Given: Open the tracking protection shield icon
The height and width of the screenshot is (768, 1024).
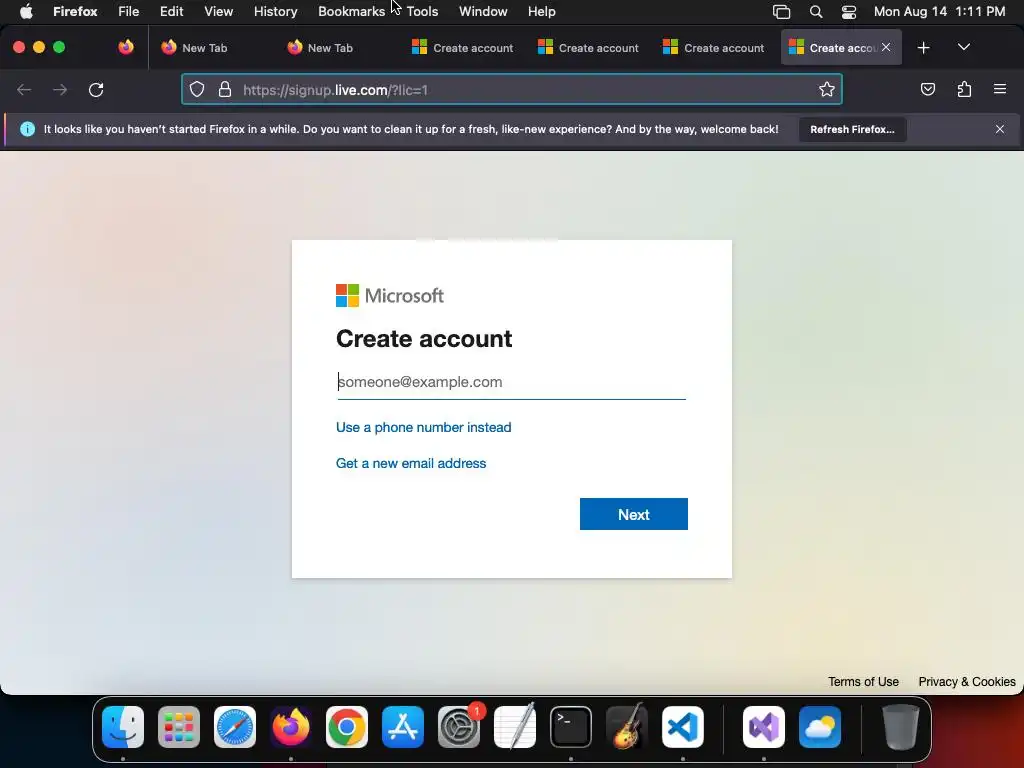Looking at the screenshot, I should [x=197, y=89].
